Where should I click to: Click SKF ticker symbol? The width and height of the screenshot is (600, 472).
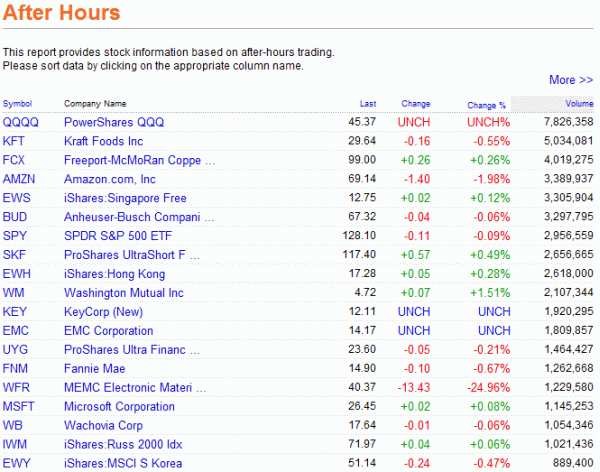15,255
